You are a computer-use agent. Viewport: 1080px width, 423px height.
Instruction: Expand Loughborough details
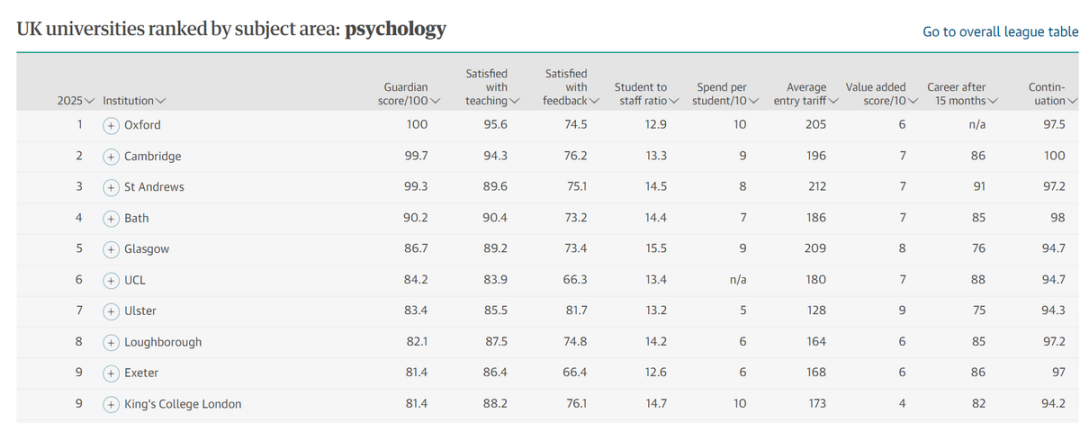pyautogui.click(x=111, y=342)
